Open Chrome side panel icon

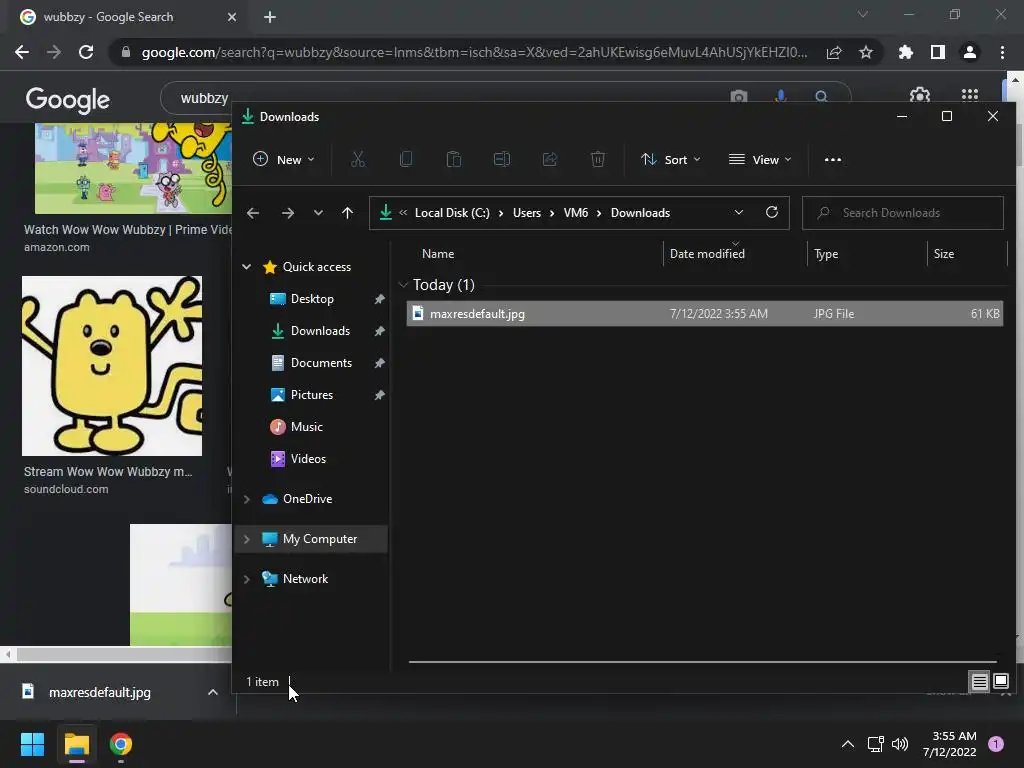pyautogui.click(x=938, y=52)
